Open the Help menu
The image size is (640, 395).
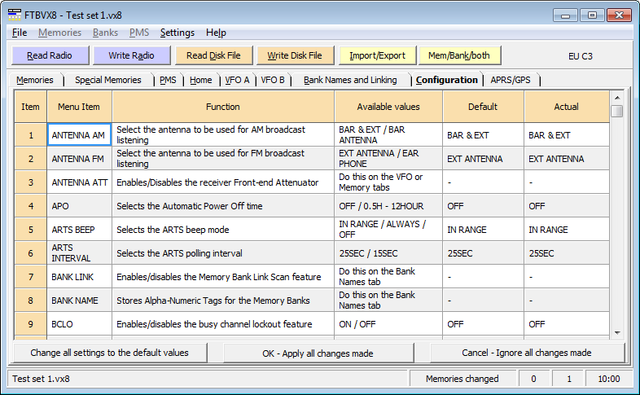pos(216,33)
